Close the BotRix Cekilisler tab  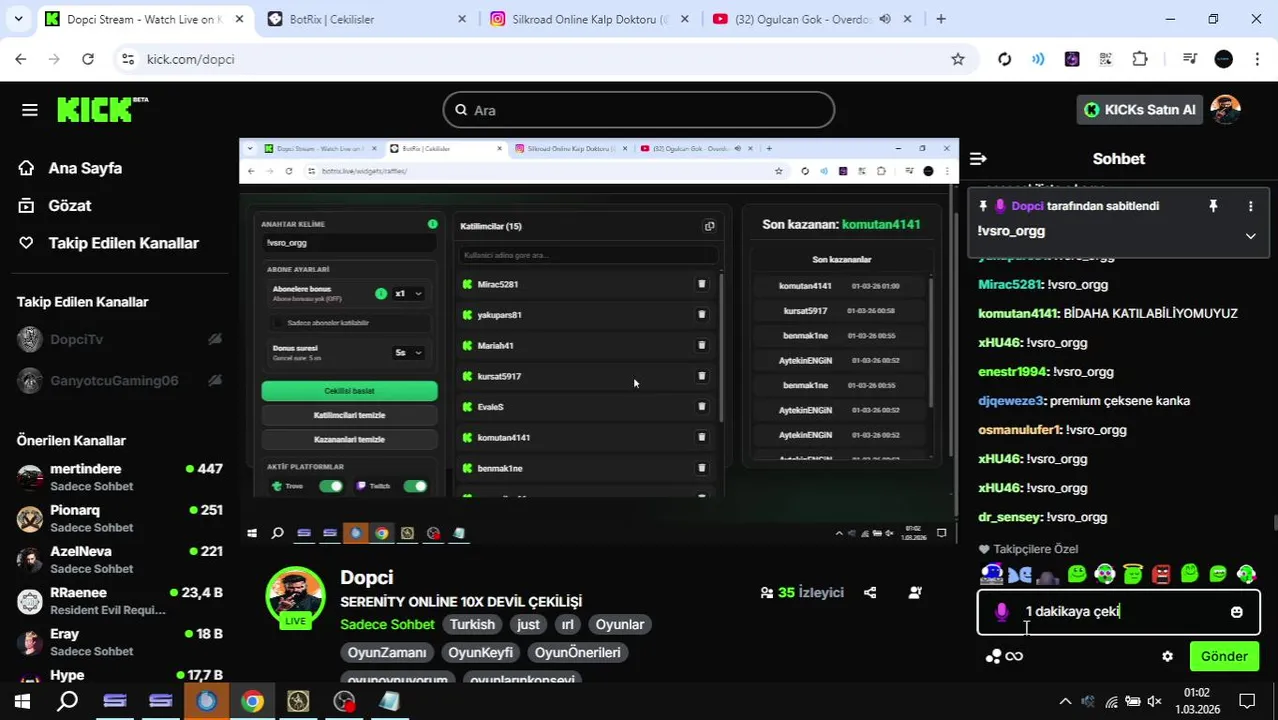click(461, 19)
